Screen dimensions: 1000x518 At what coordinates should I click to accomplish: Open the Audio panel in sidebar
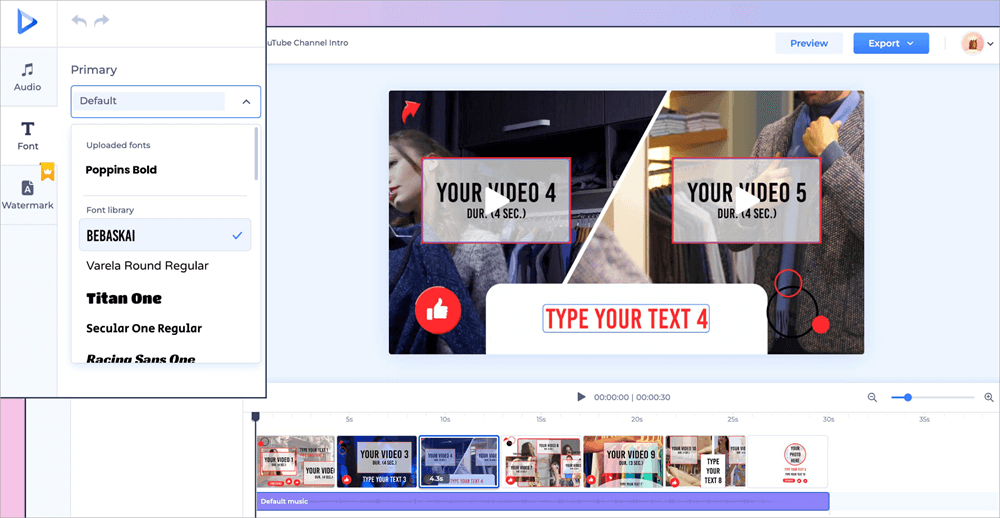pyautogui.click(x=28, y=77)
